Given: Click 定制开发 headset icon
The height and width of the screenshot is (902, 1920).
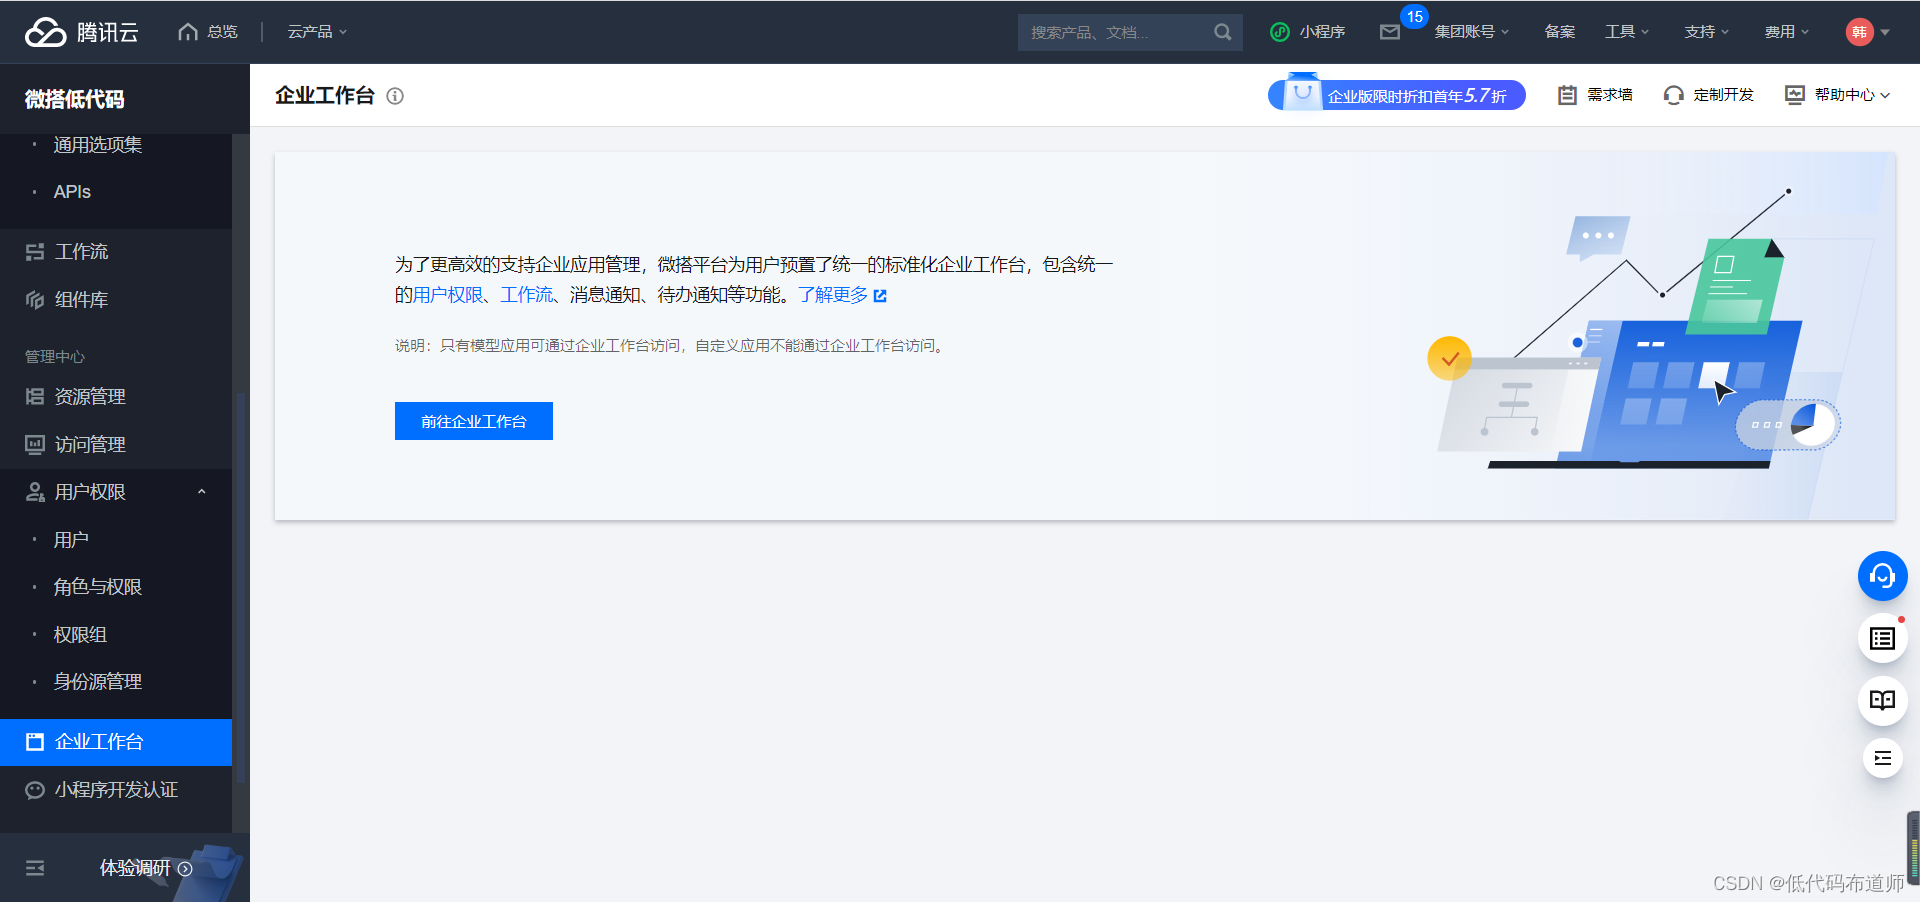Looking at the screenshot, I should [1673, 95].
